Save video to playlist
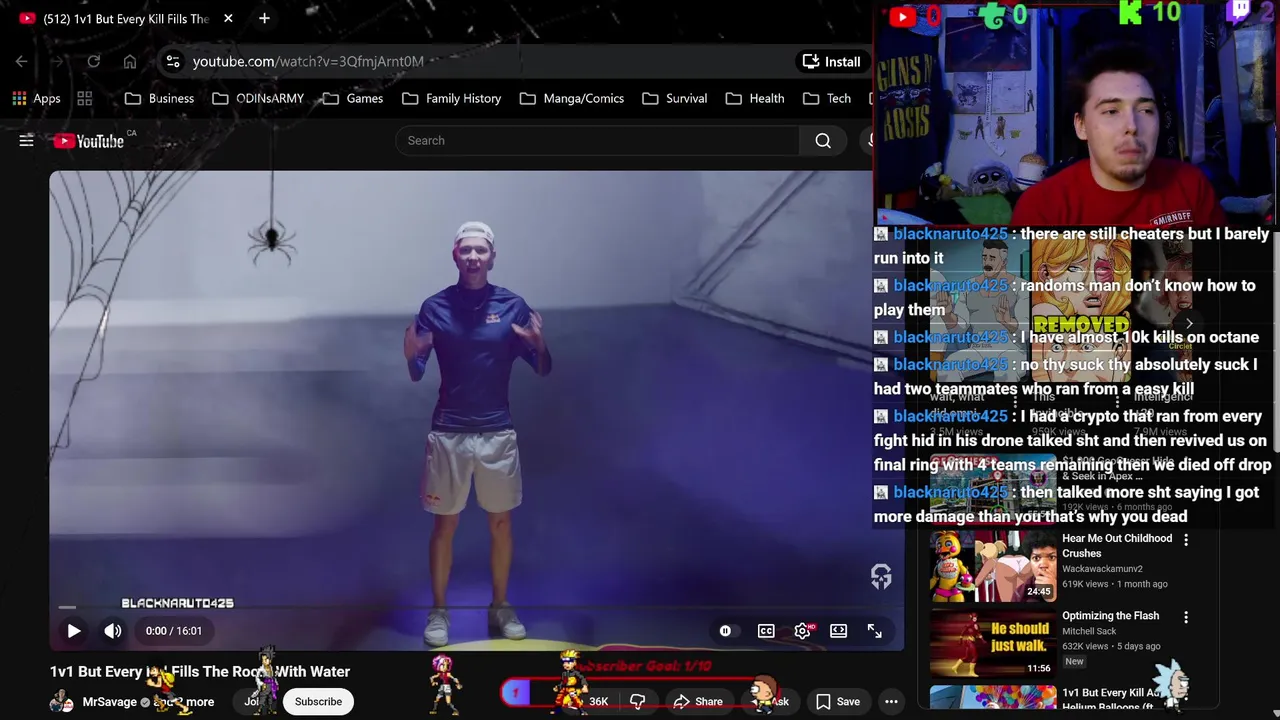Image resolution: width=1280 pixels, height=720 pixels. click(837, 702)
